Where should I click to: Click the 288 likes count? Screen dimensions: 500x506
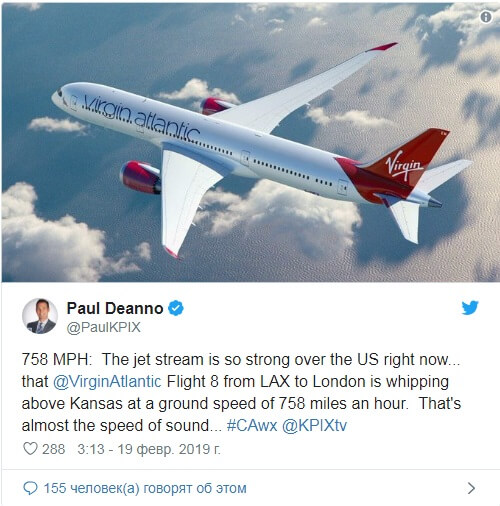pos(53,449)
